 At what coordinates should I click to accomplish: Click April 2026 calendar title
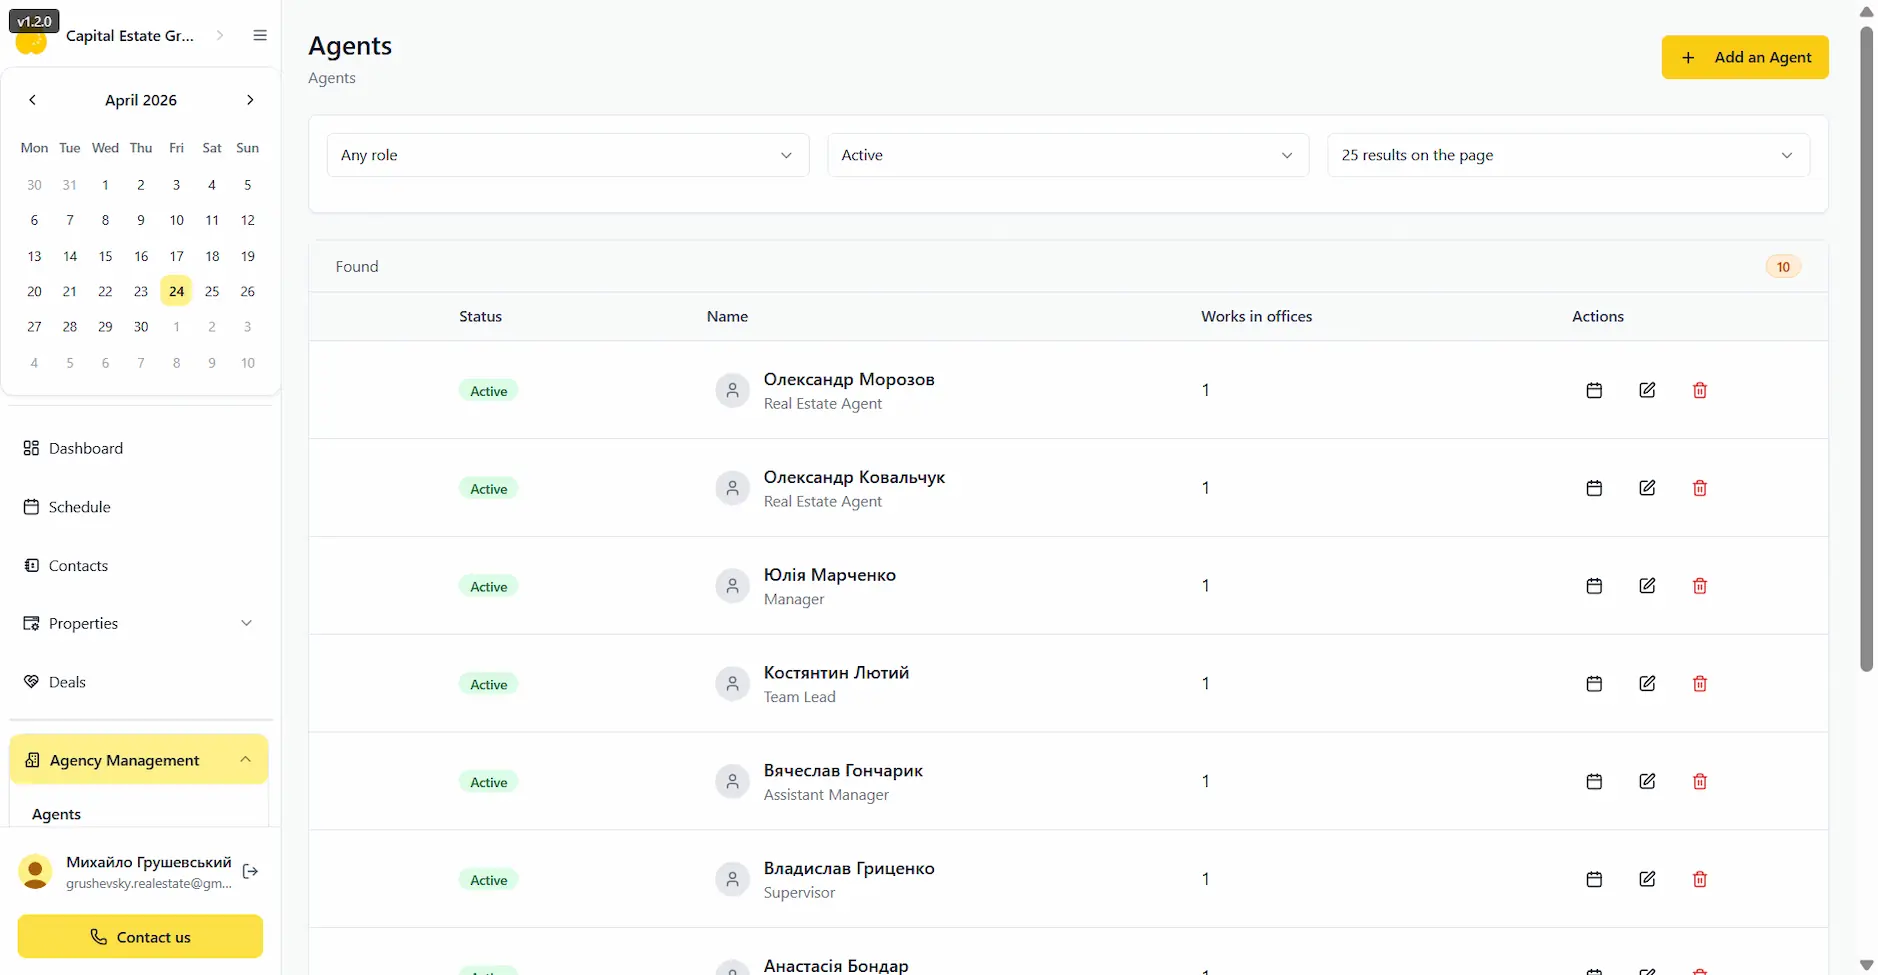click(141, 100)
